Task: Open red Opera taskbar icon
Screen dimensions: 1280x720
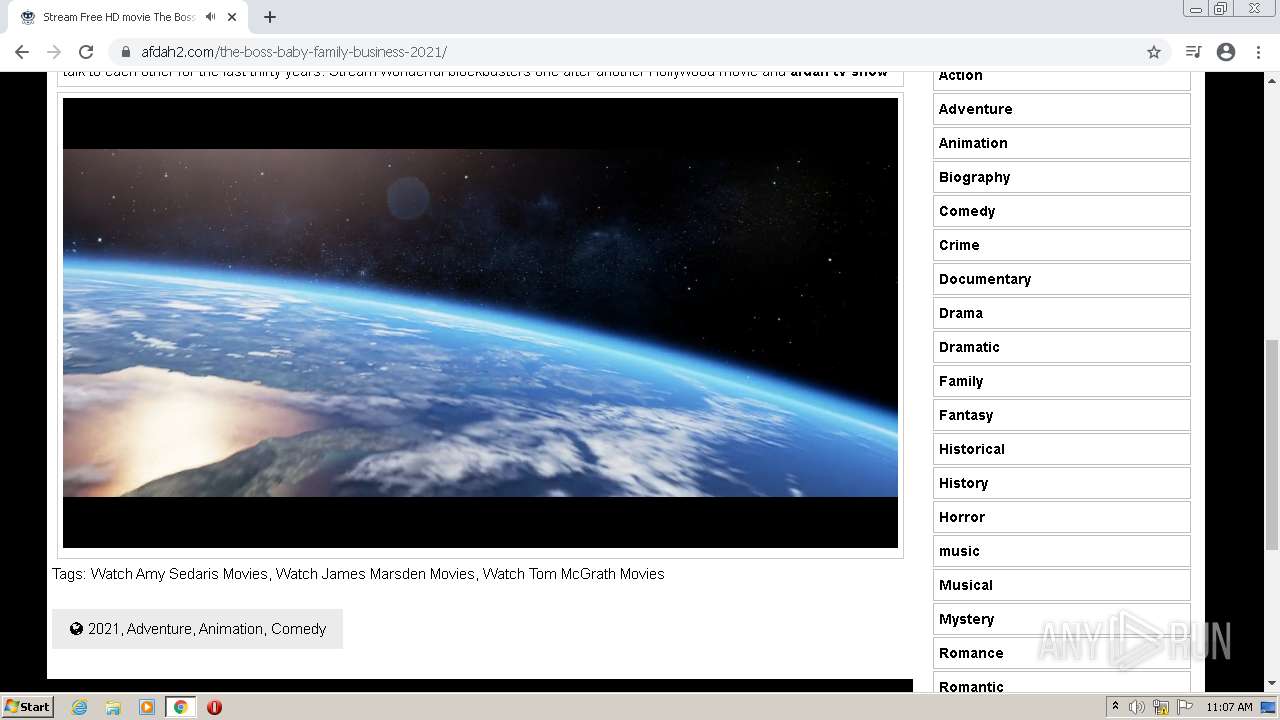Action: click(x=214, y=707)
